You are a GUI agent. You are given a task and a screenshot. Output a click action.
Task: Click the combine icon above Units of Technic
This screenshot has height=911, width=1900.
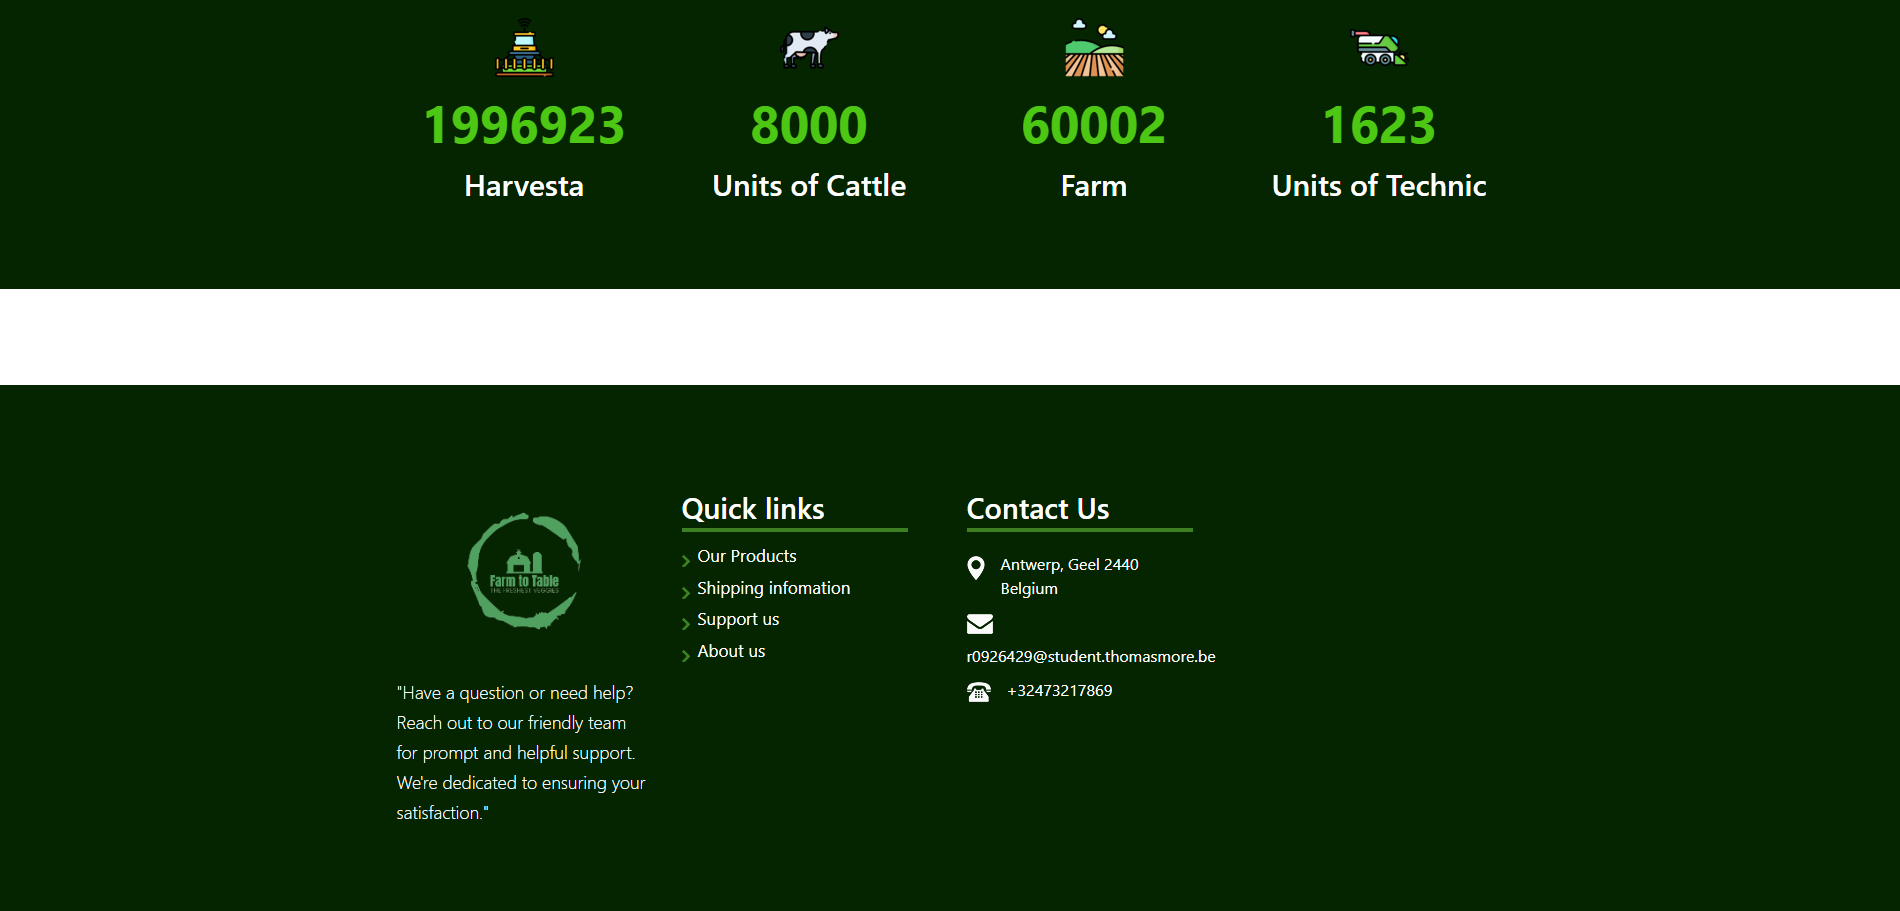pos(1379,47)
